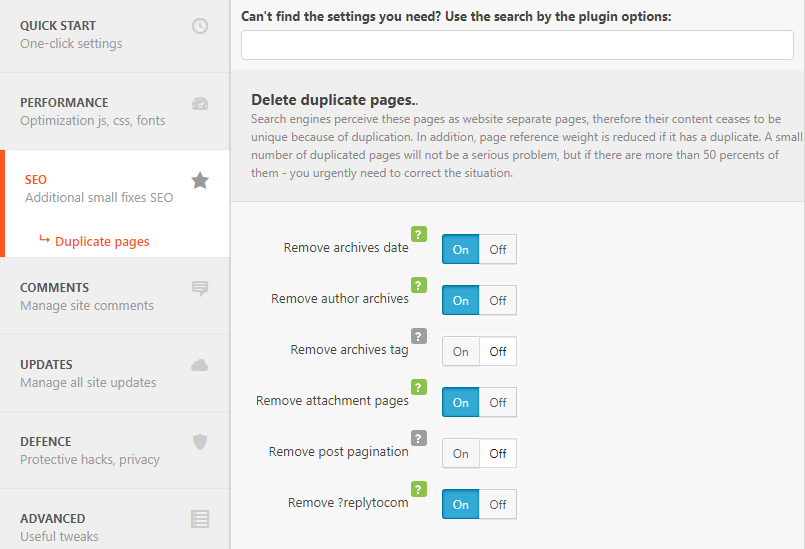Viewport: 805px width, 549px height.
Task: Switch Remove post pagination to On
Action: (461, 453)
